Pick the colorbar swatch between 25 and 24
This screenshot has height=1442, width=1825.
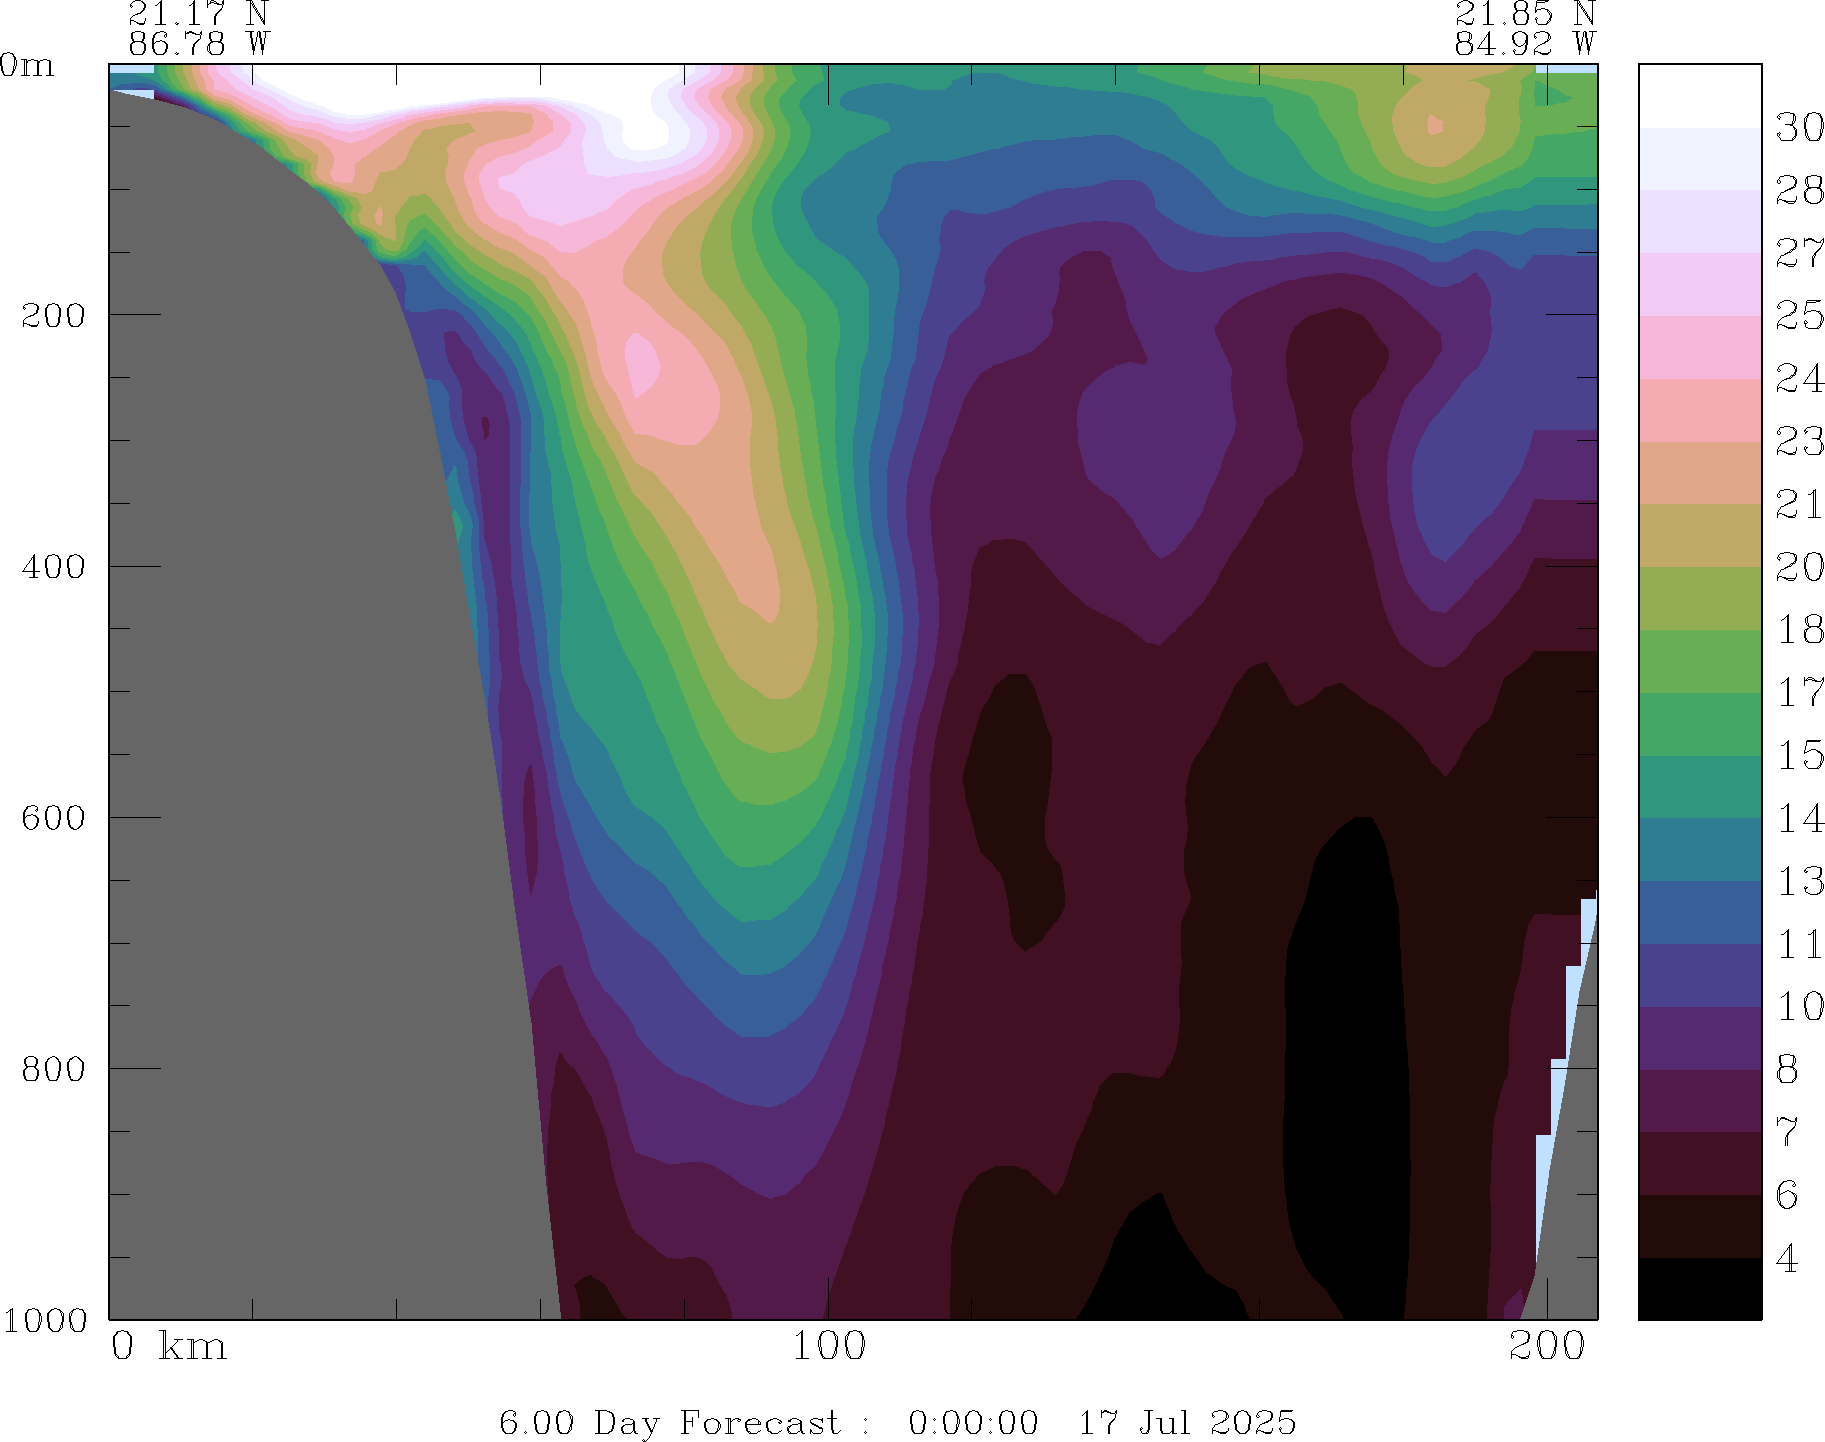click(x=1699, y=347)
